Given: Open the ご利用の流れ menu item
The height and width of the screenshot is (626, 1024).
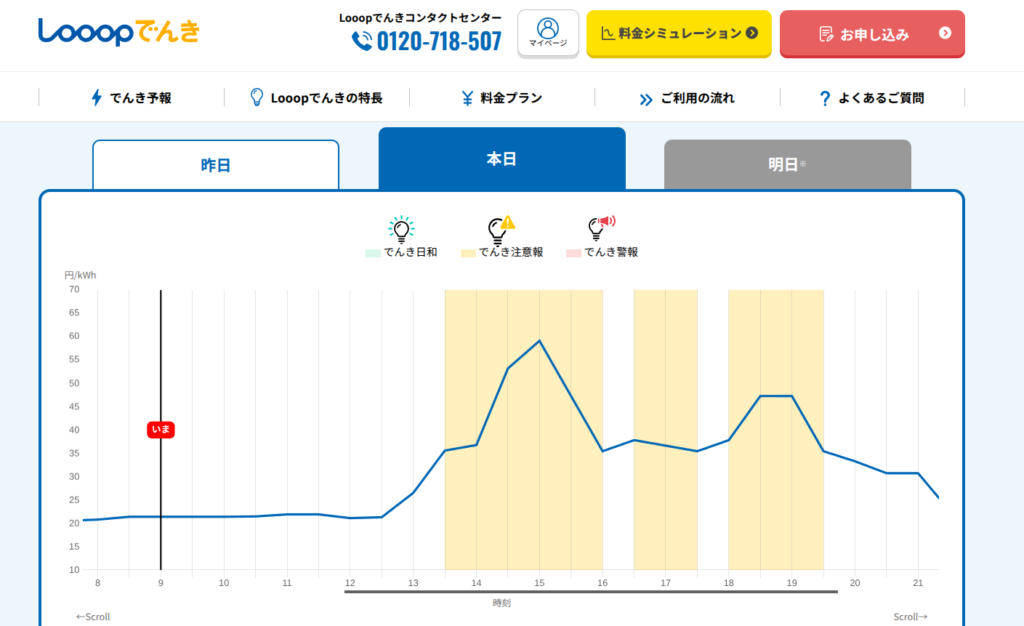Looking at the screenshot, I should pos(687,98).
